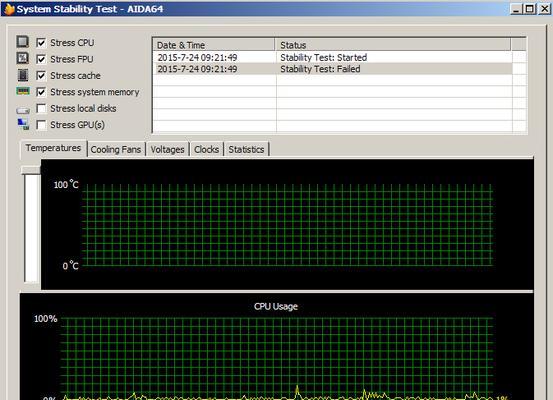Turn off Stress system memory
The width and height of the screenshot is (553, 400).
(41, 92)
